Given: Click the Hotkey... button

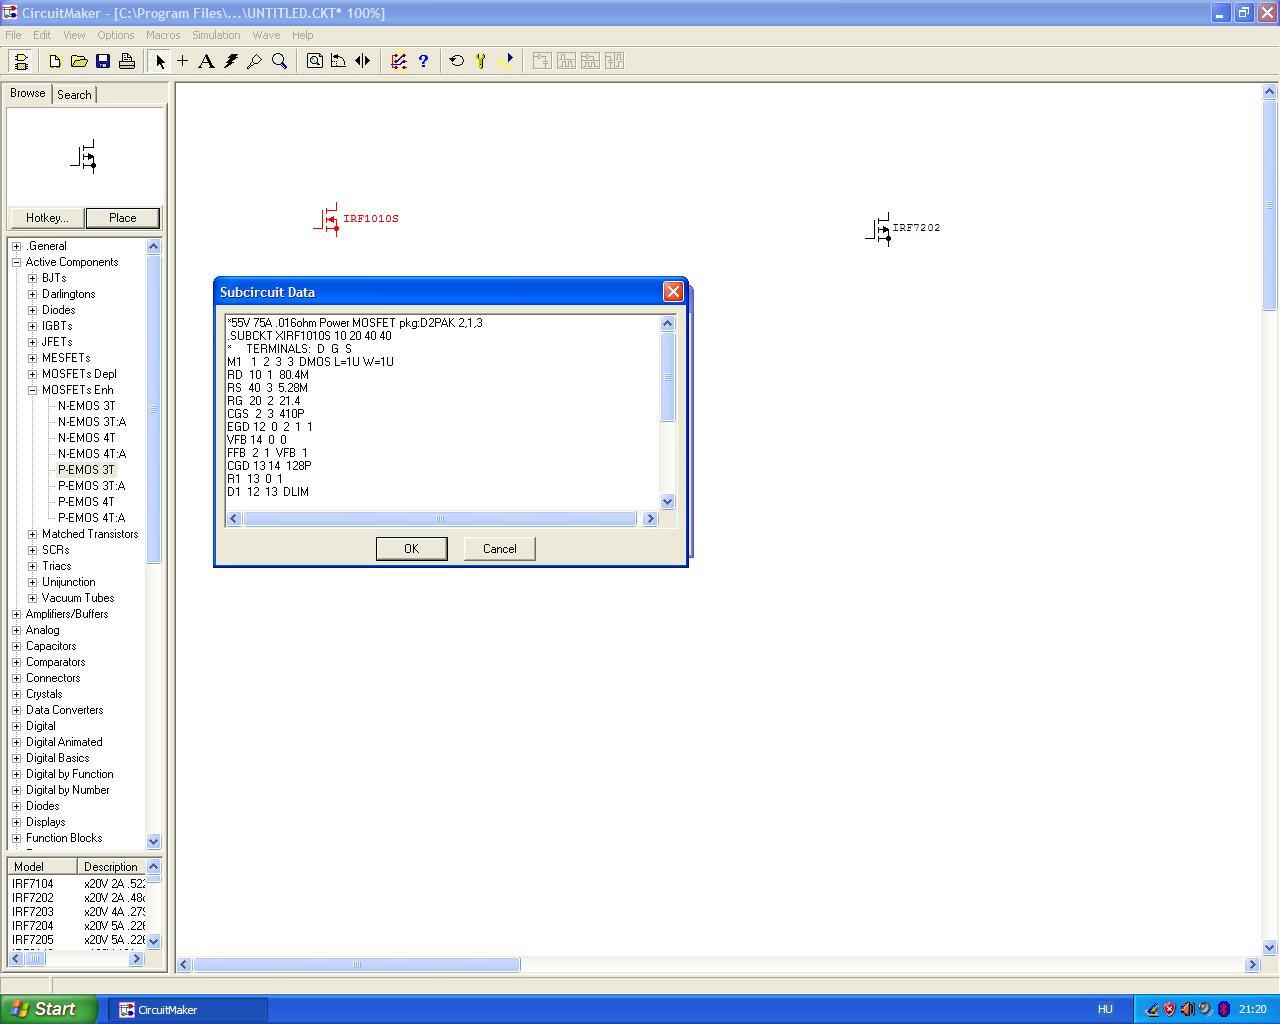Looking at the screenshot, I should (x=47, y=218).
